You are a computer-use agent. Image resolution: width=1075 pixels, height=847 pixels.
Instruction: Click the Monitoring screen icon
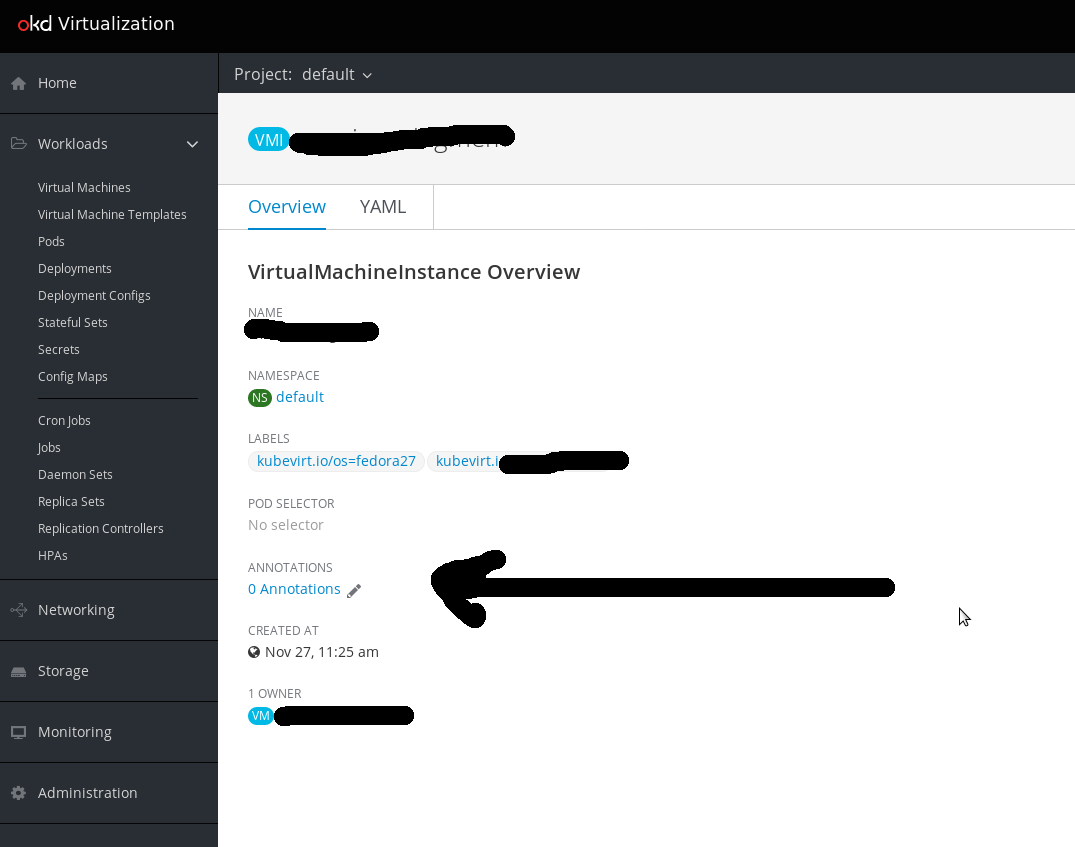pyautogui.click(x=19, y=732)
